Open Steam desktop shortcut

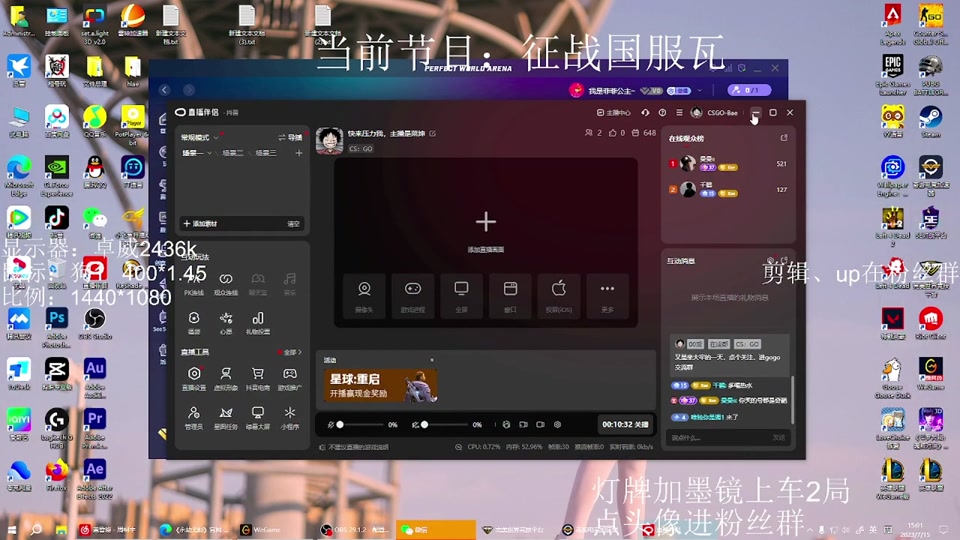coord(931,121)
